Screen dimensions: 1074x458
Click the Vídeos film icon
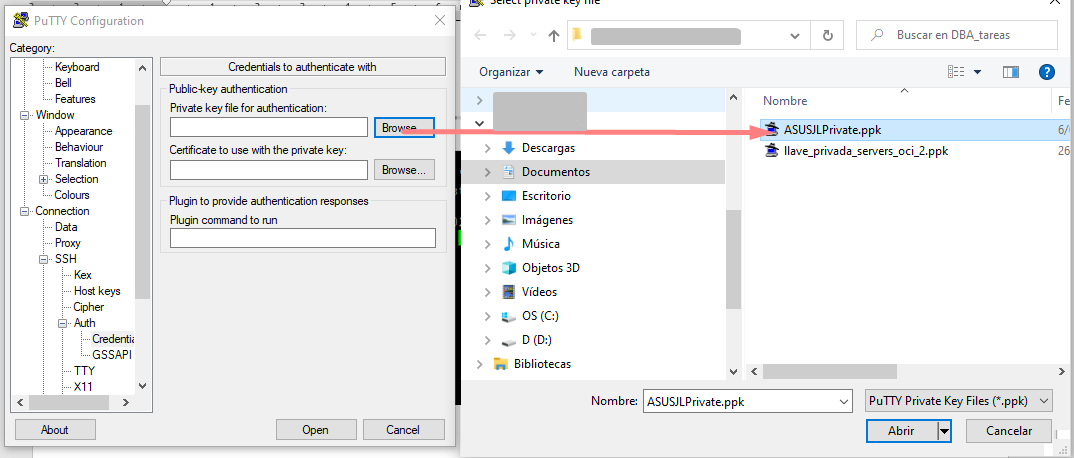pos(508,292)
